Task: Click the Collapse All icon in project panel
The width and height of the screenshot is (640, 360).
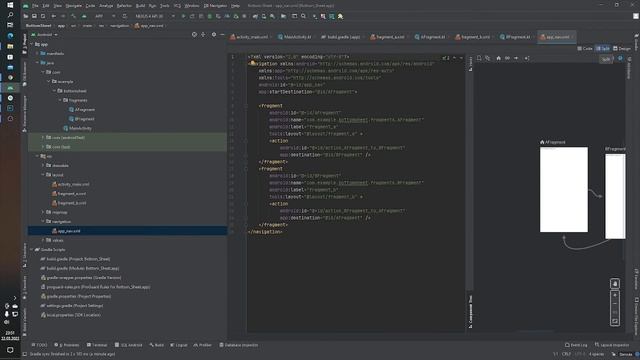Action: pyautogui.click(x=203, y=35)
